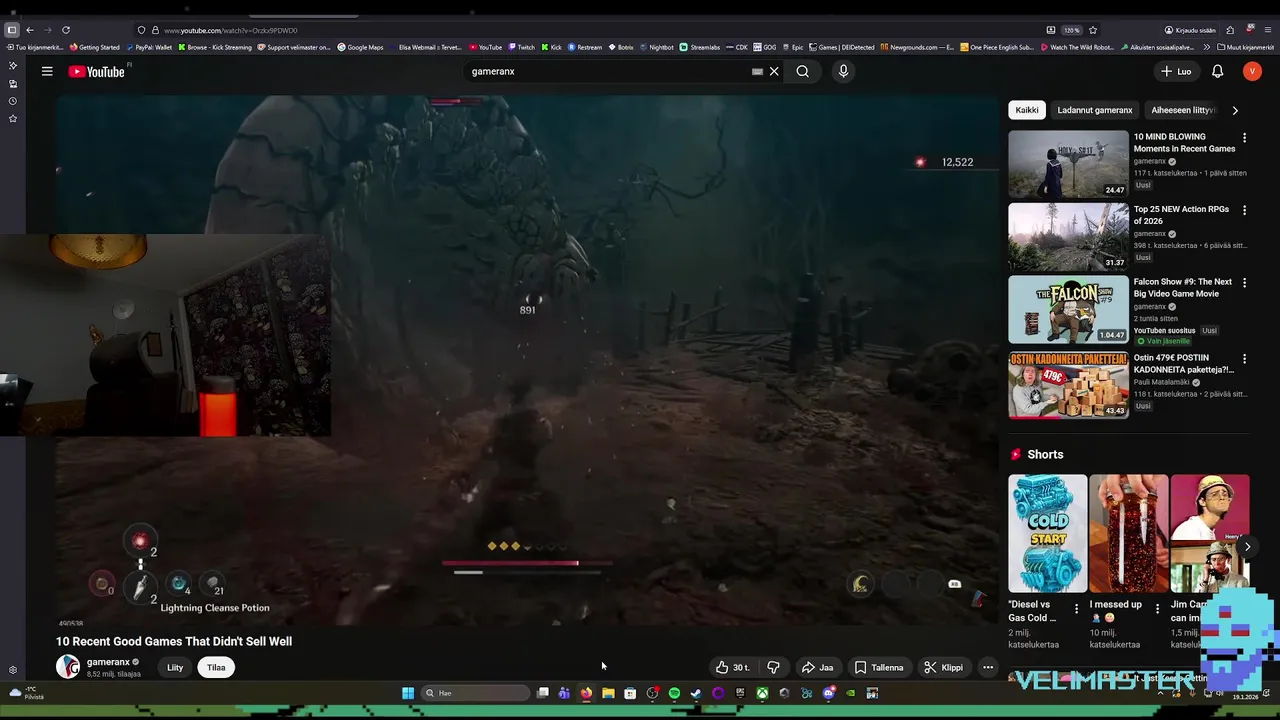The width and height of the screenshot is (1280, 720).
Task: Bookmark this page with star icon
Action: [x=1093, y=30]
